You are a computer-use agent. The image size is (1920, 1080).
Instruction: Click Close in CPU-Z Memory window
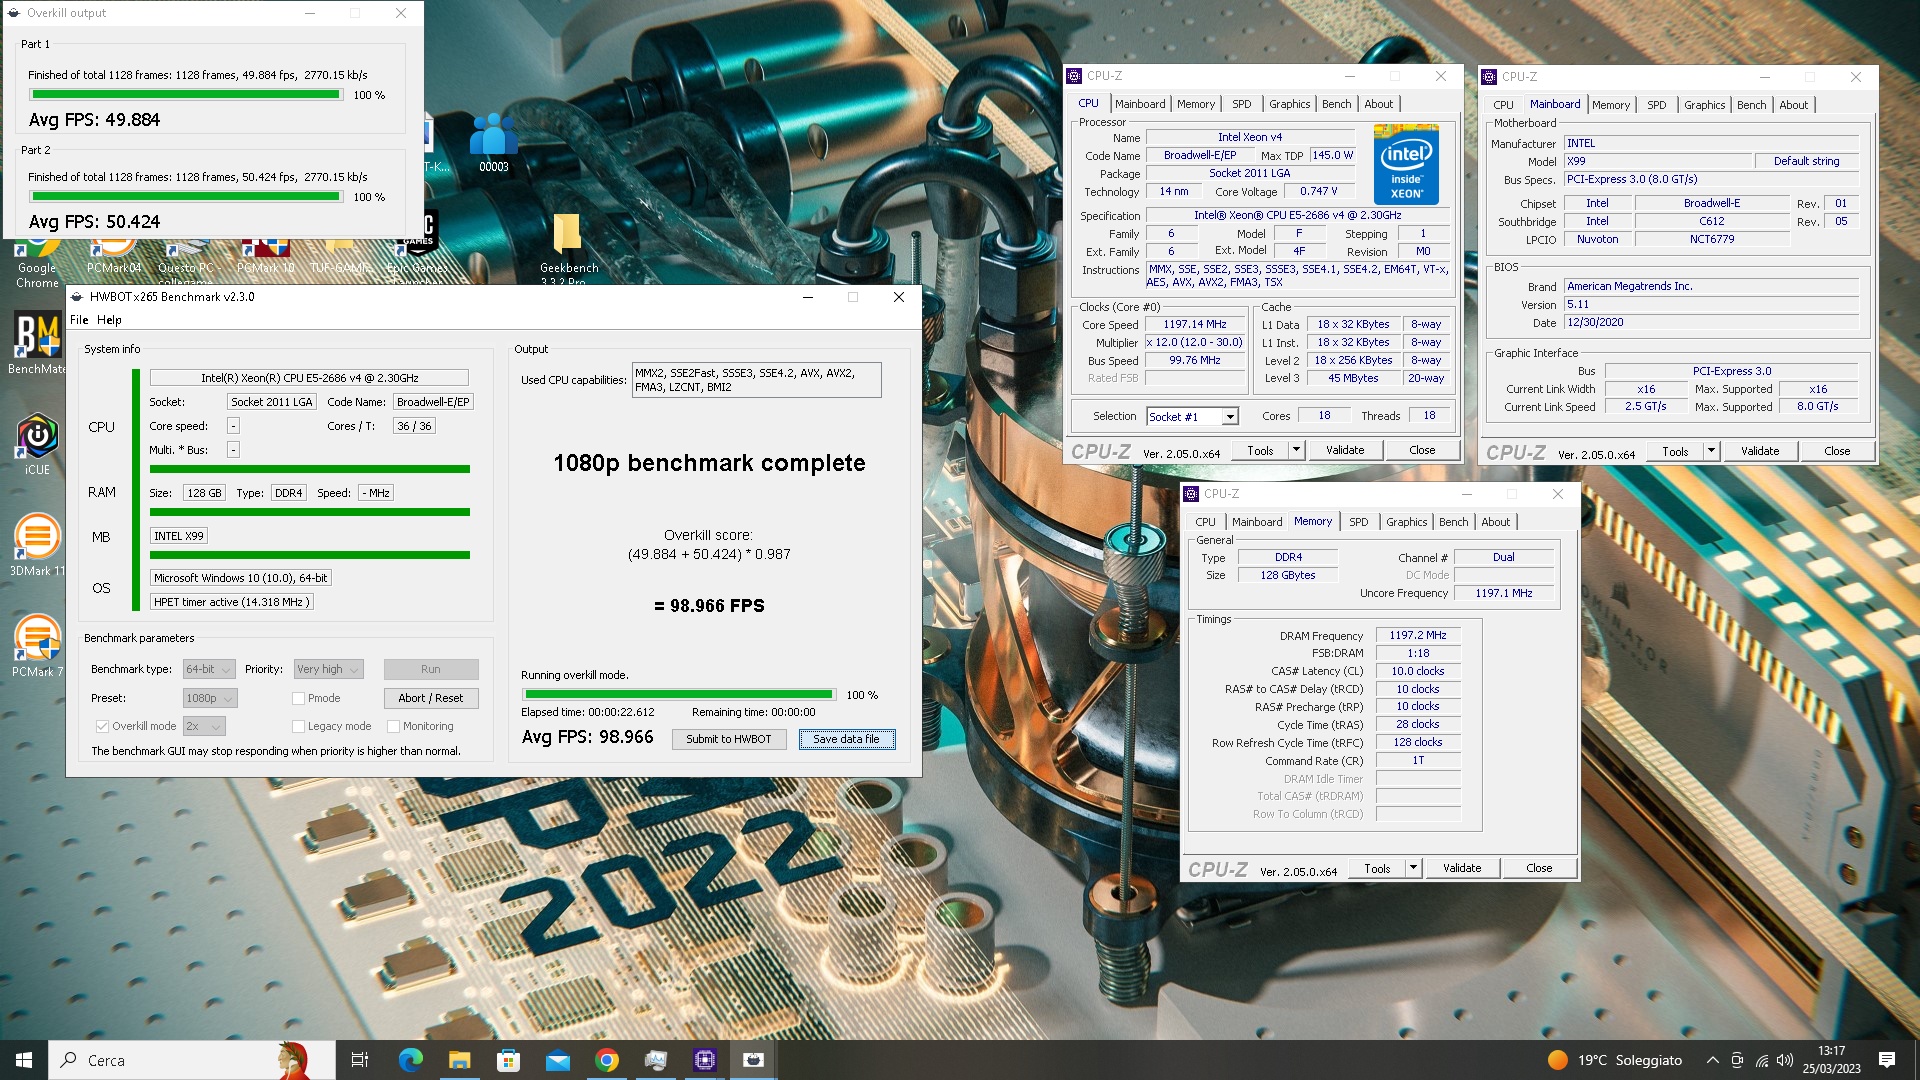[x=1538, y=868]
